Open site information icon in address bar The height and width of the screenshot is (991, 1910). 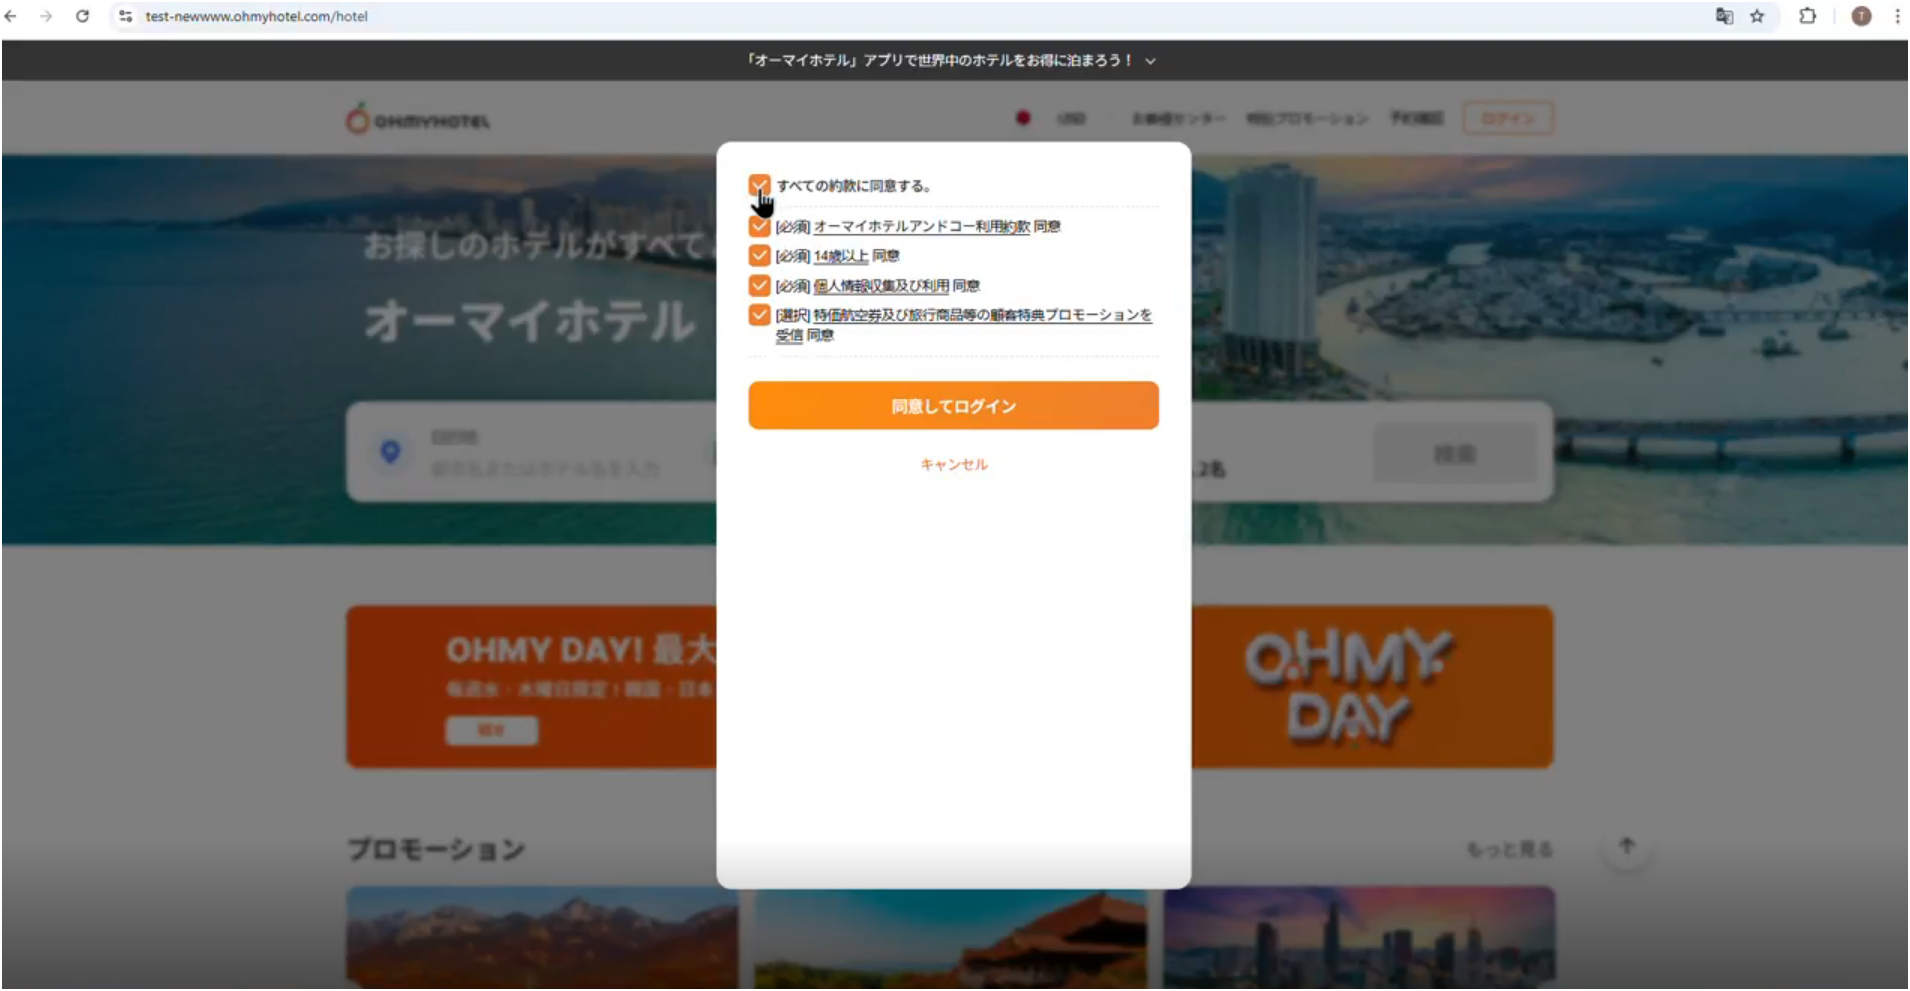click(125, 16)
